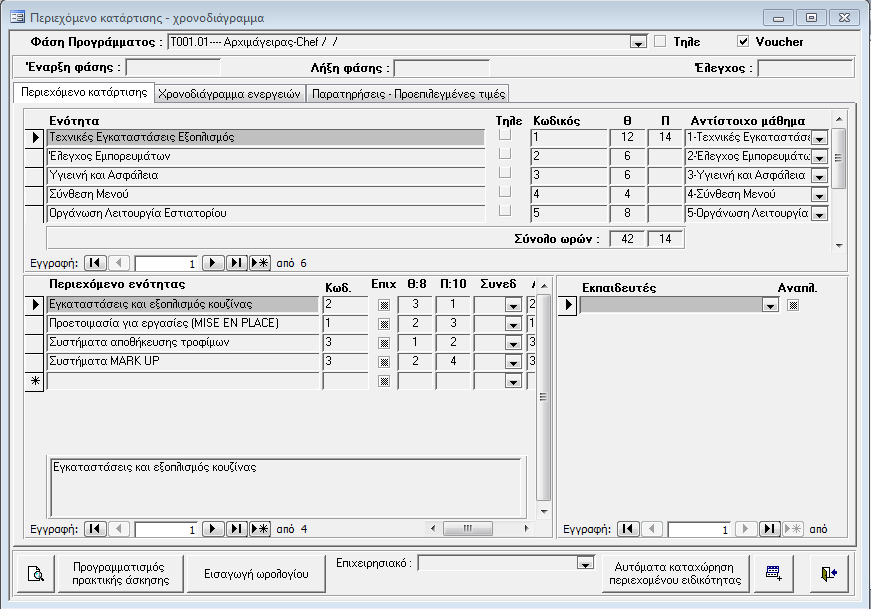The width and height of the screenshot is (871, 609).
Task: Open Συνεδ dropdown for Εγκαταστάσεις και εξοπλισμός κουζίνας
Action: (513, 306)
